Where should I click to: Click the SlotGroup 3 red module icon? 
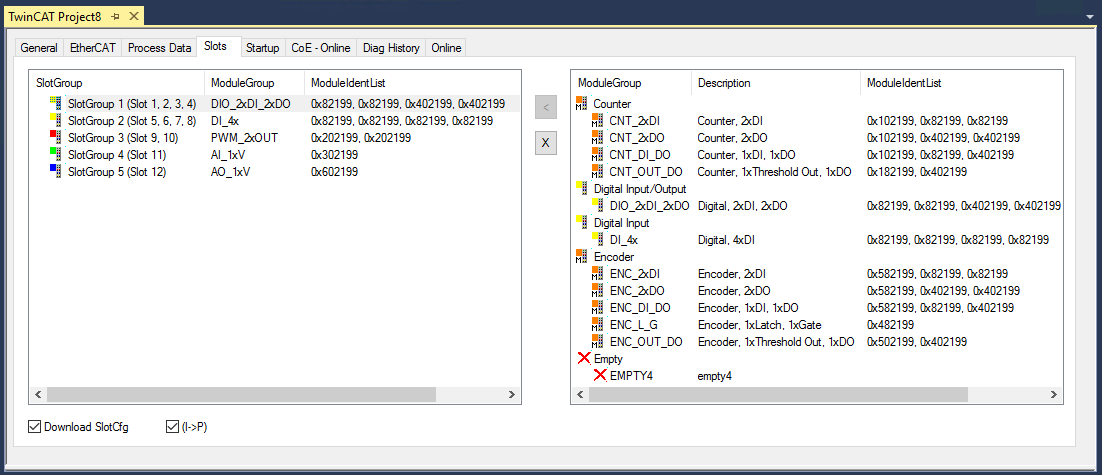click(56, 137)
